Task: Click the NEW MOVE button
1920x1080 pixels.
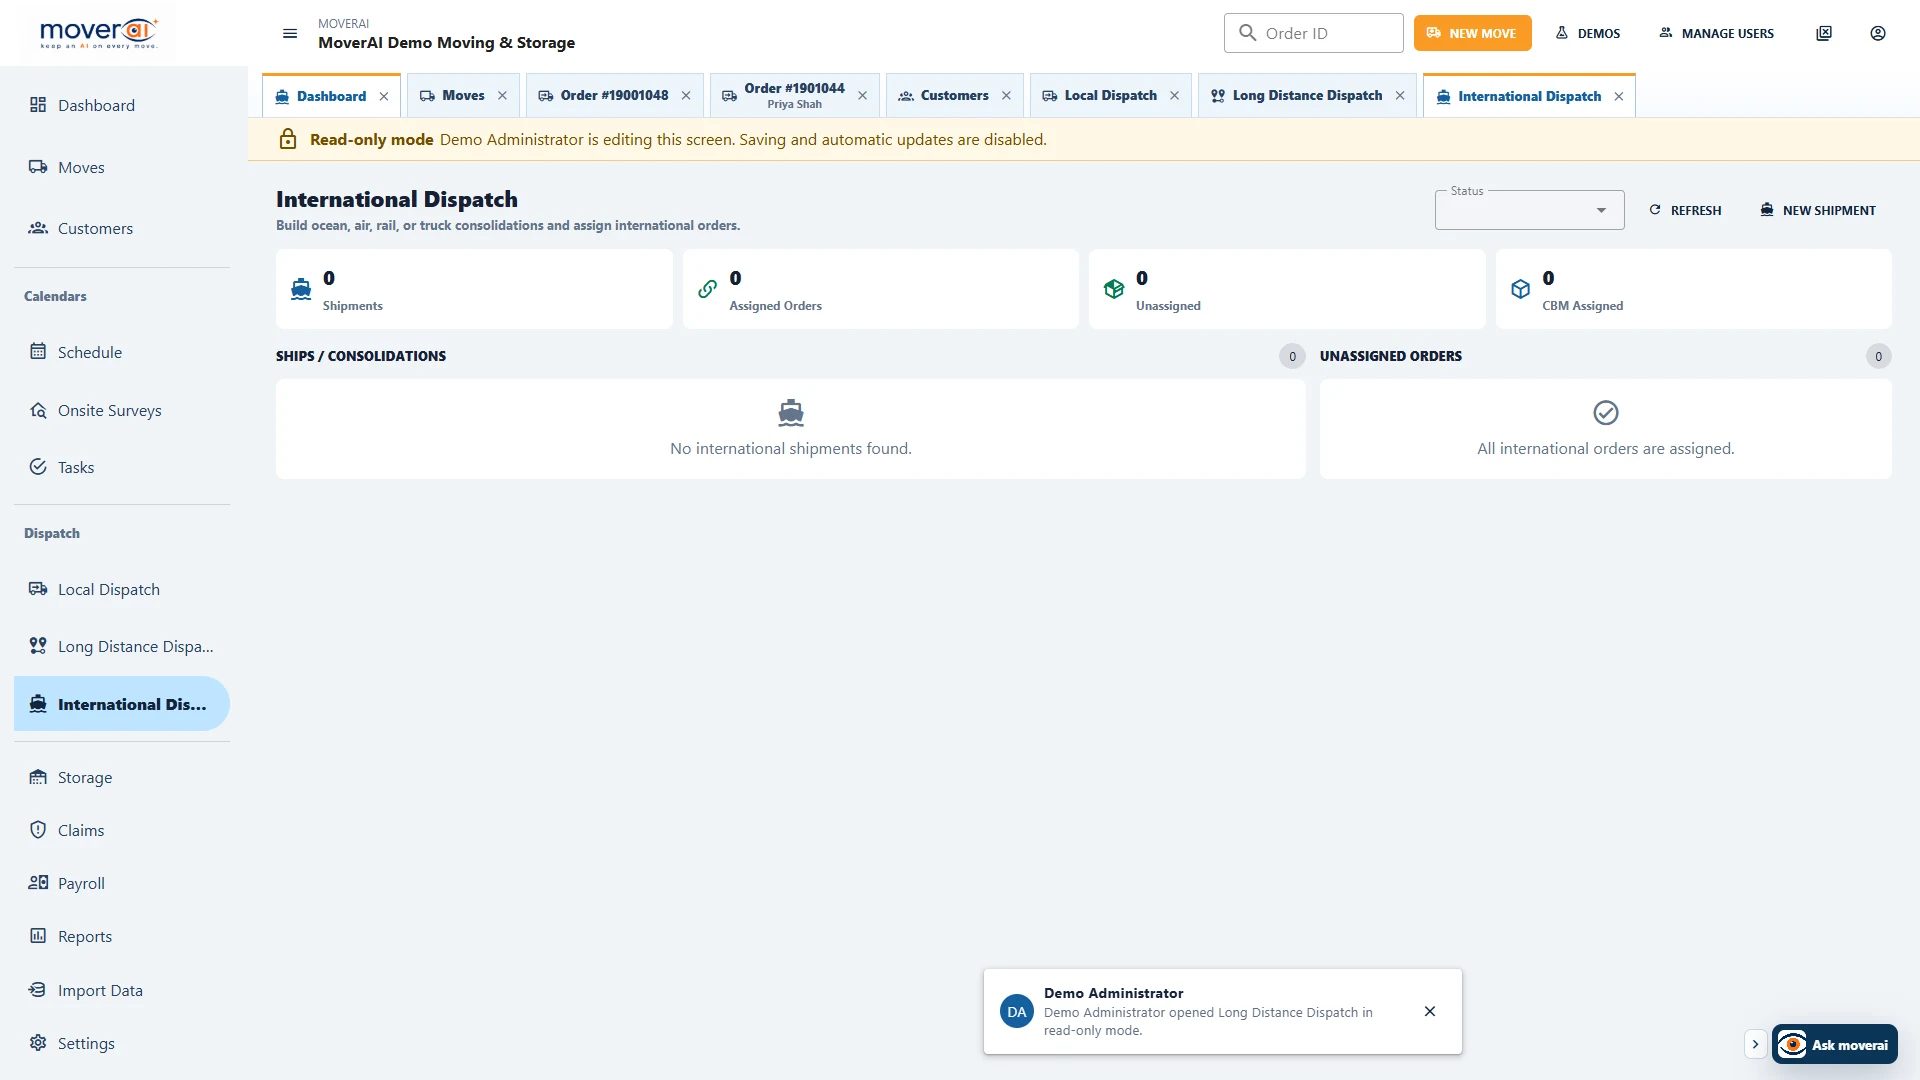Action: point(1472,33)
